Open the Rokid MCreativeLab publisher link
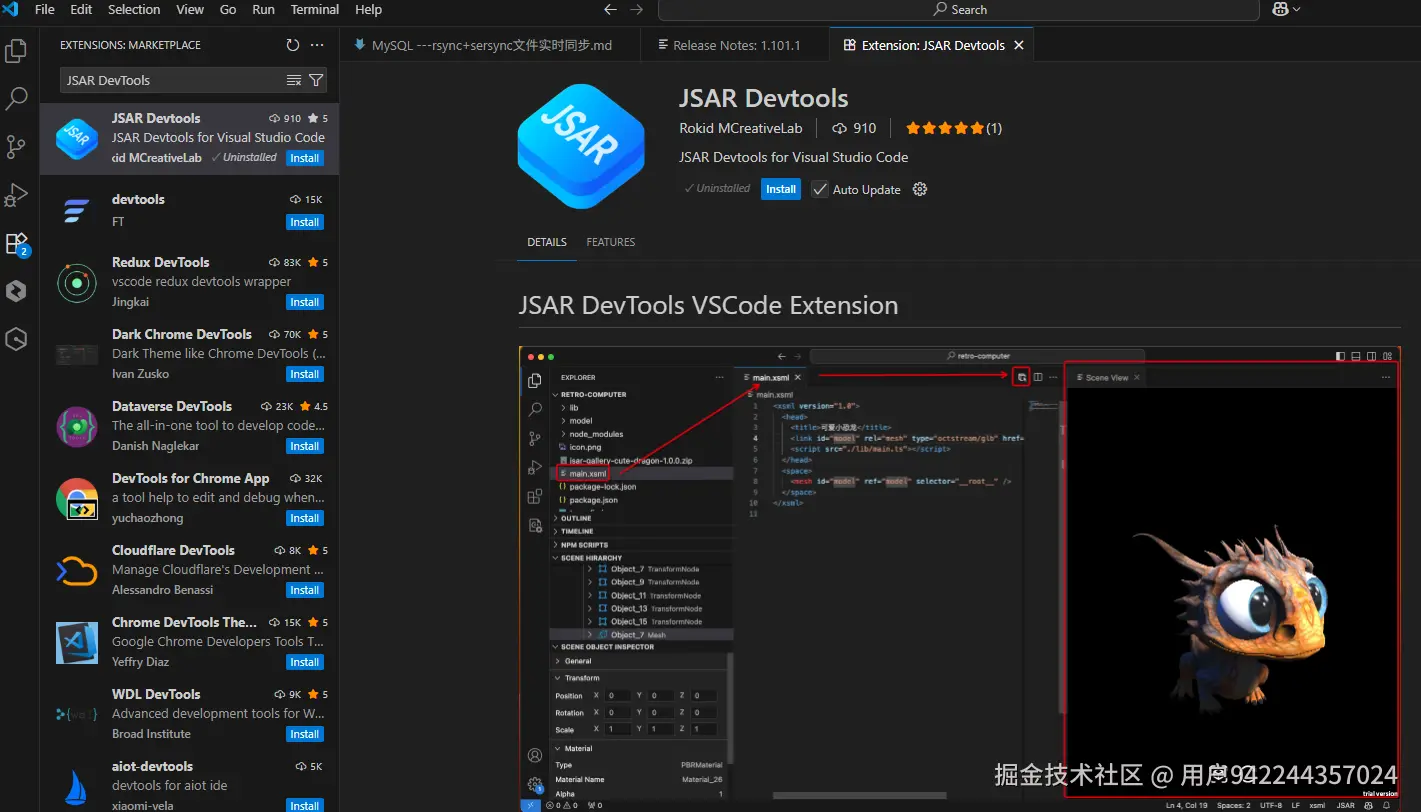The height and width of the screenshot is (812, 1421). tap(740, 128)
